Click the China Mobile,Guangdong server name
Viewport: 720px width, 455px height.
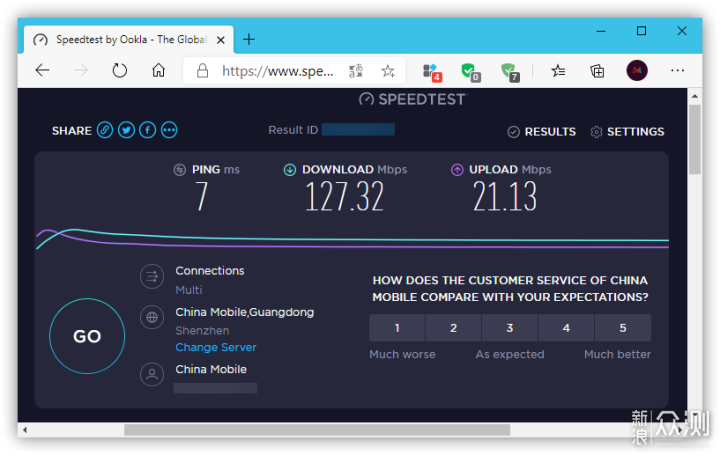[245, 312]
